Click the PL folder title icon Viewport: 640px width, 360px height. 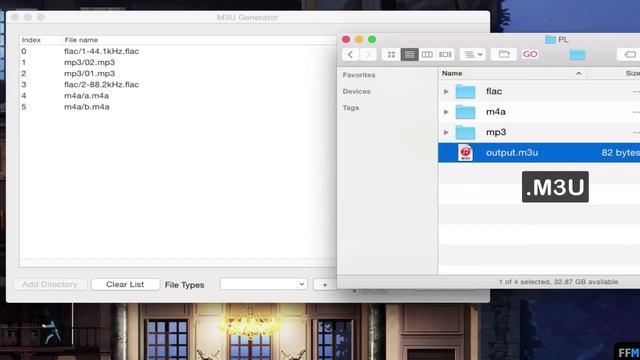[550, 40]
